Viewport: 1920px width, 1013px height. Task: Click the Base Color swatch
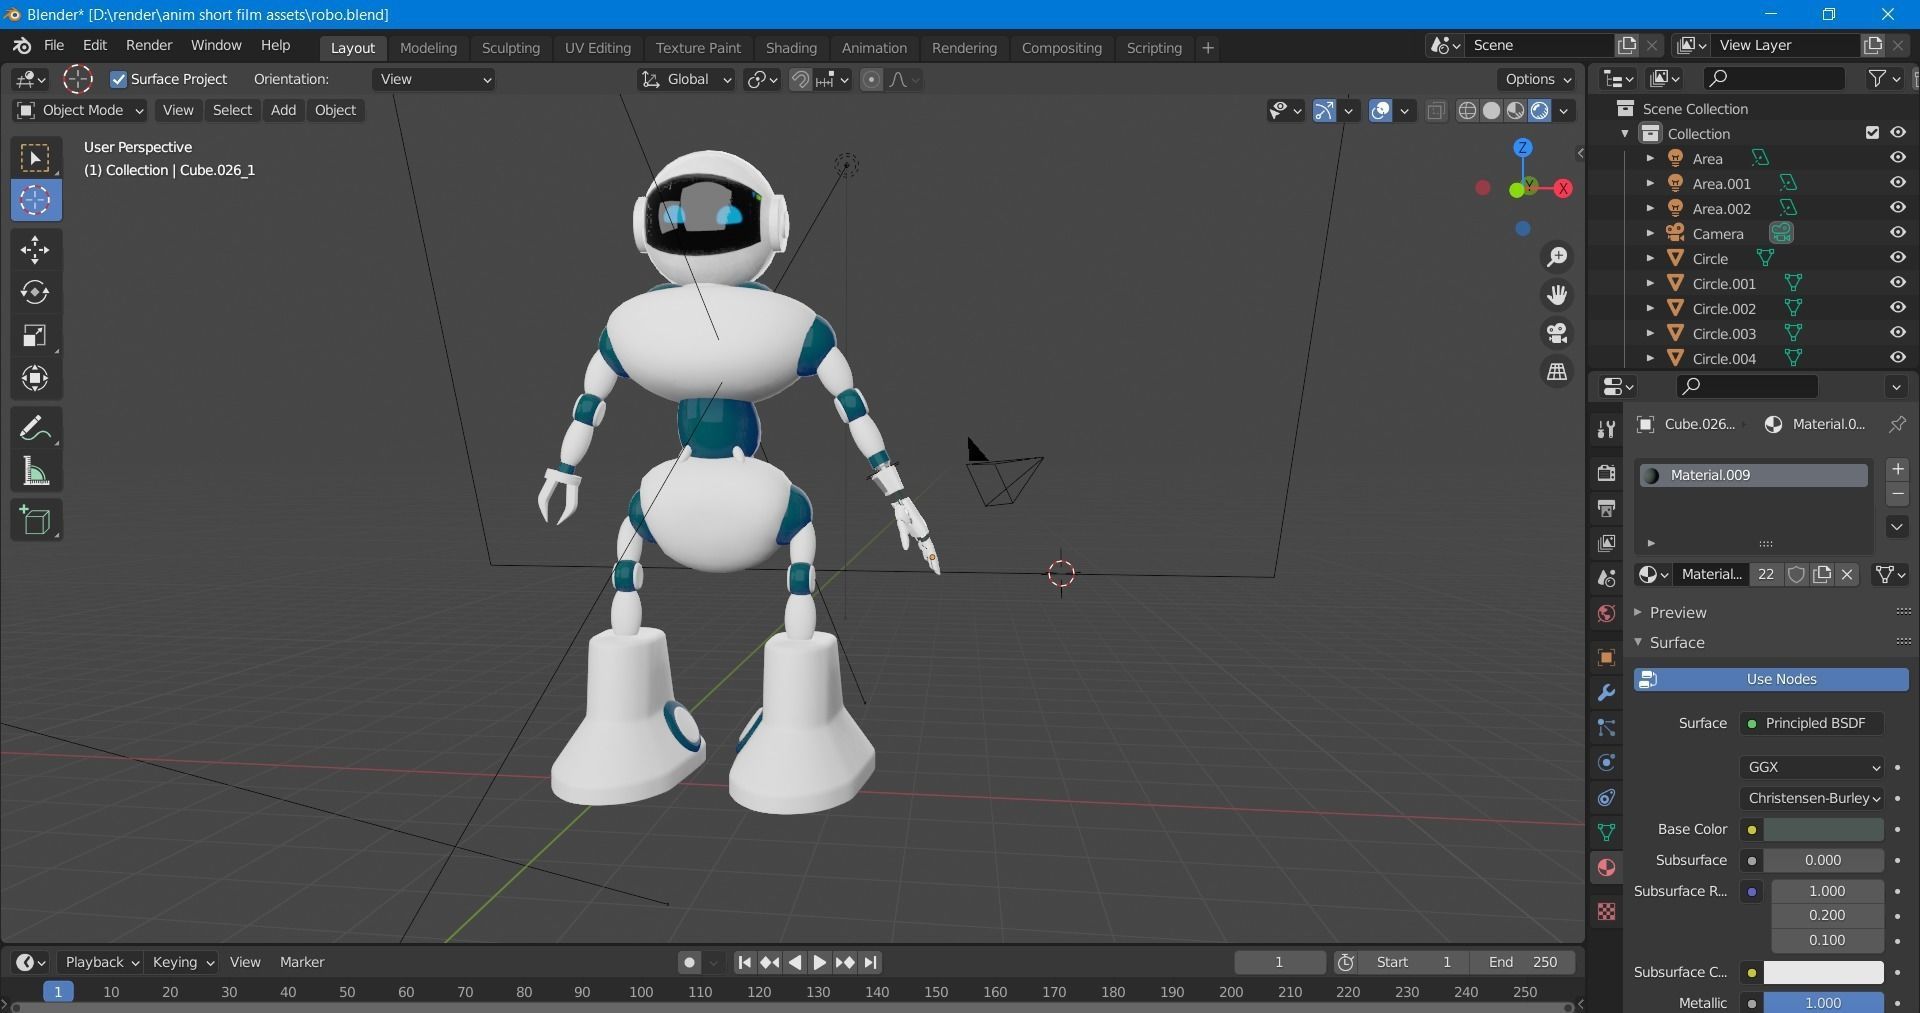(1823, 829)
